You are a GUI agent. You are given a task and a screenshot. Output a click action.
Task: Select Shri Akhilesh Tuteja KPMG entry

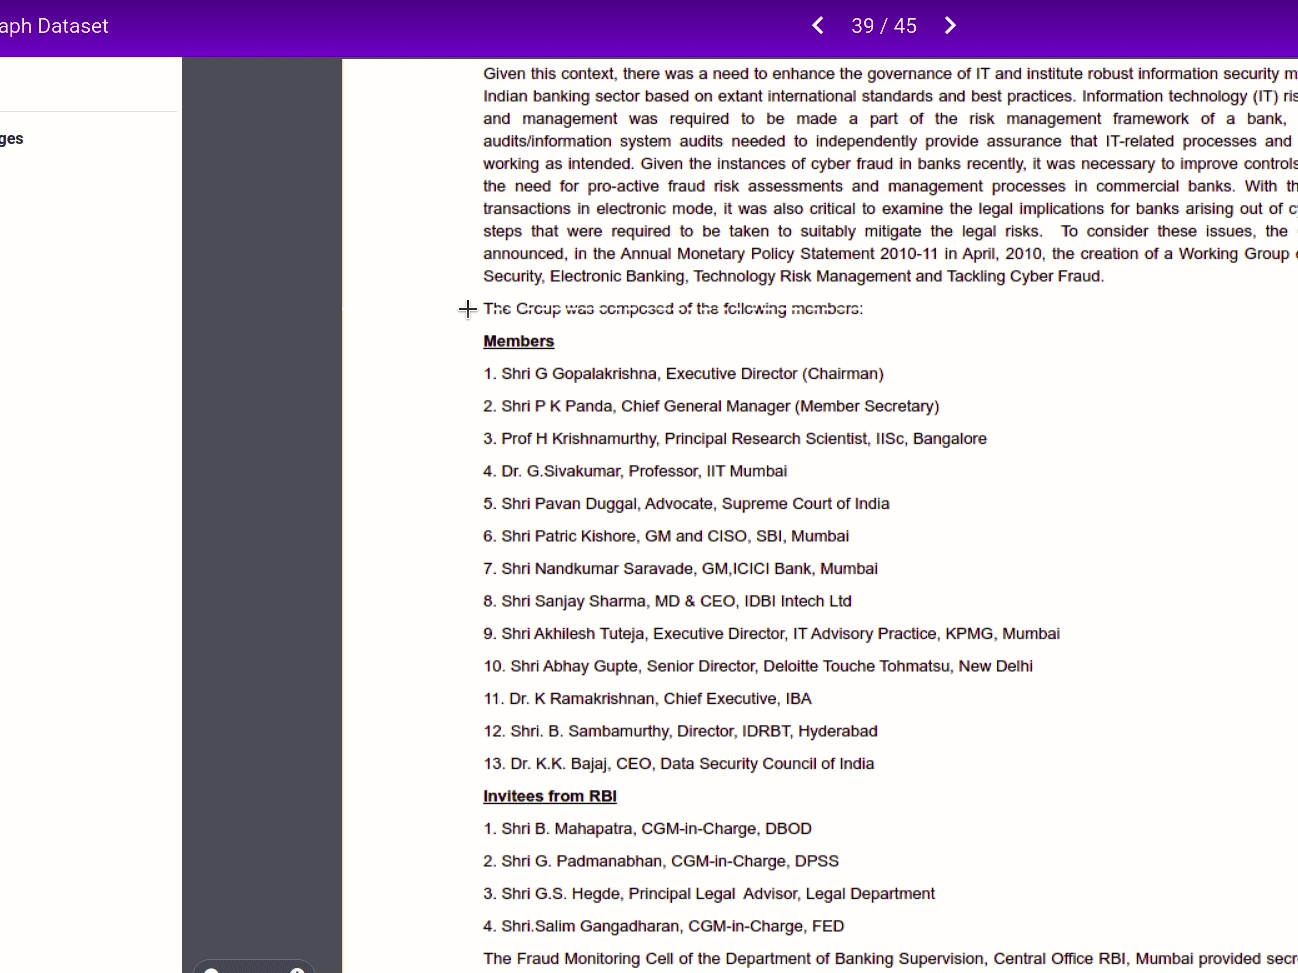[x=771, y=634]
